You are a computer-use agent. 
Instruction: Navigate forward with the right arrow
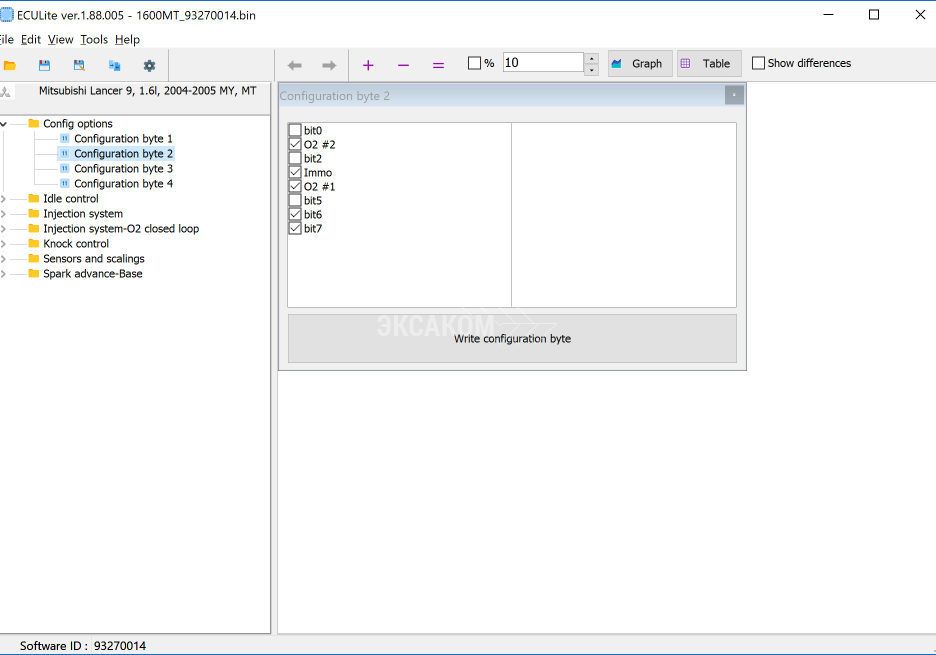tap(329, 65)
